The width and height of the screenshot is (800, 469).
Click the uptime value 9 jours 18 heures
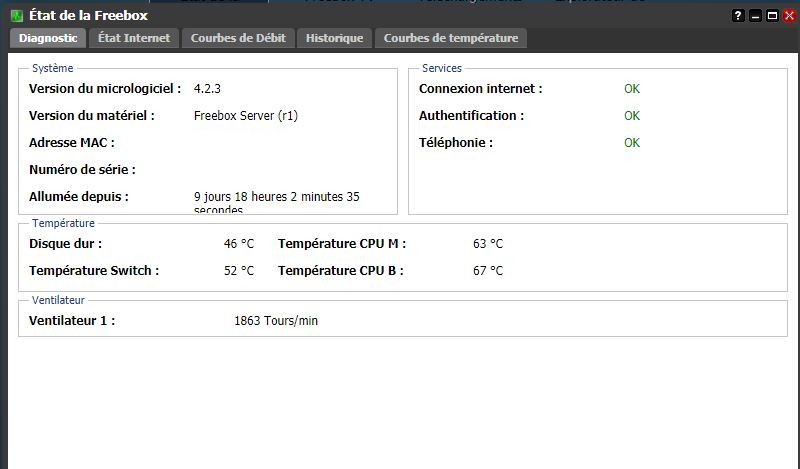pos(277,203)
